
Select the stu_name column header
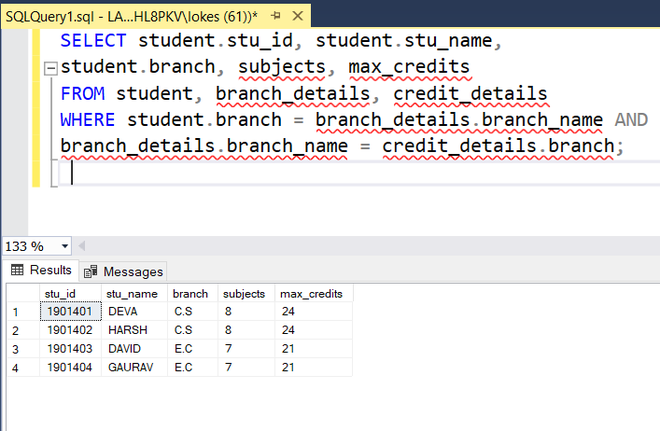pyautogui.click(x=133, y=294)
